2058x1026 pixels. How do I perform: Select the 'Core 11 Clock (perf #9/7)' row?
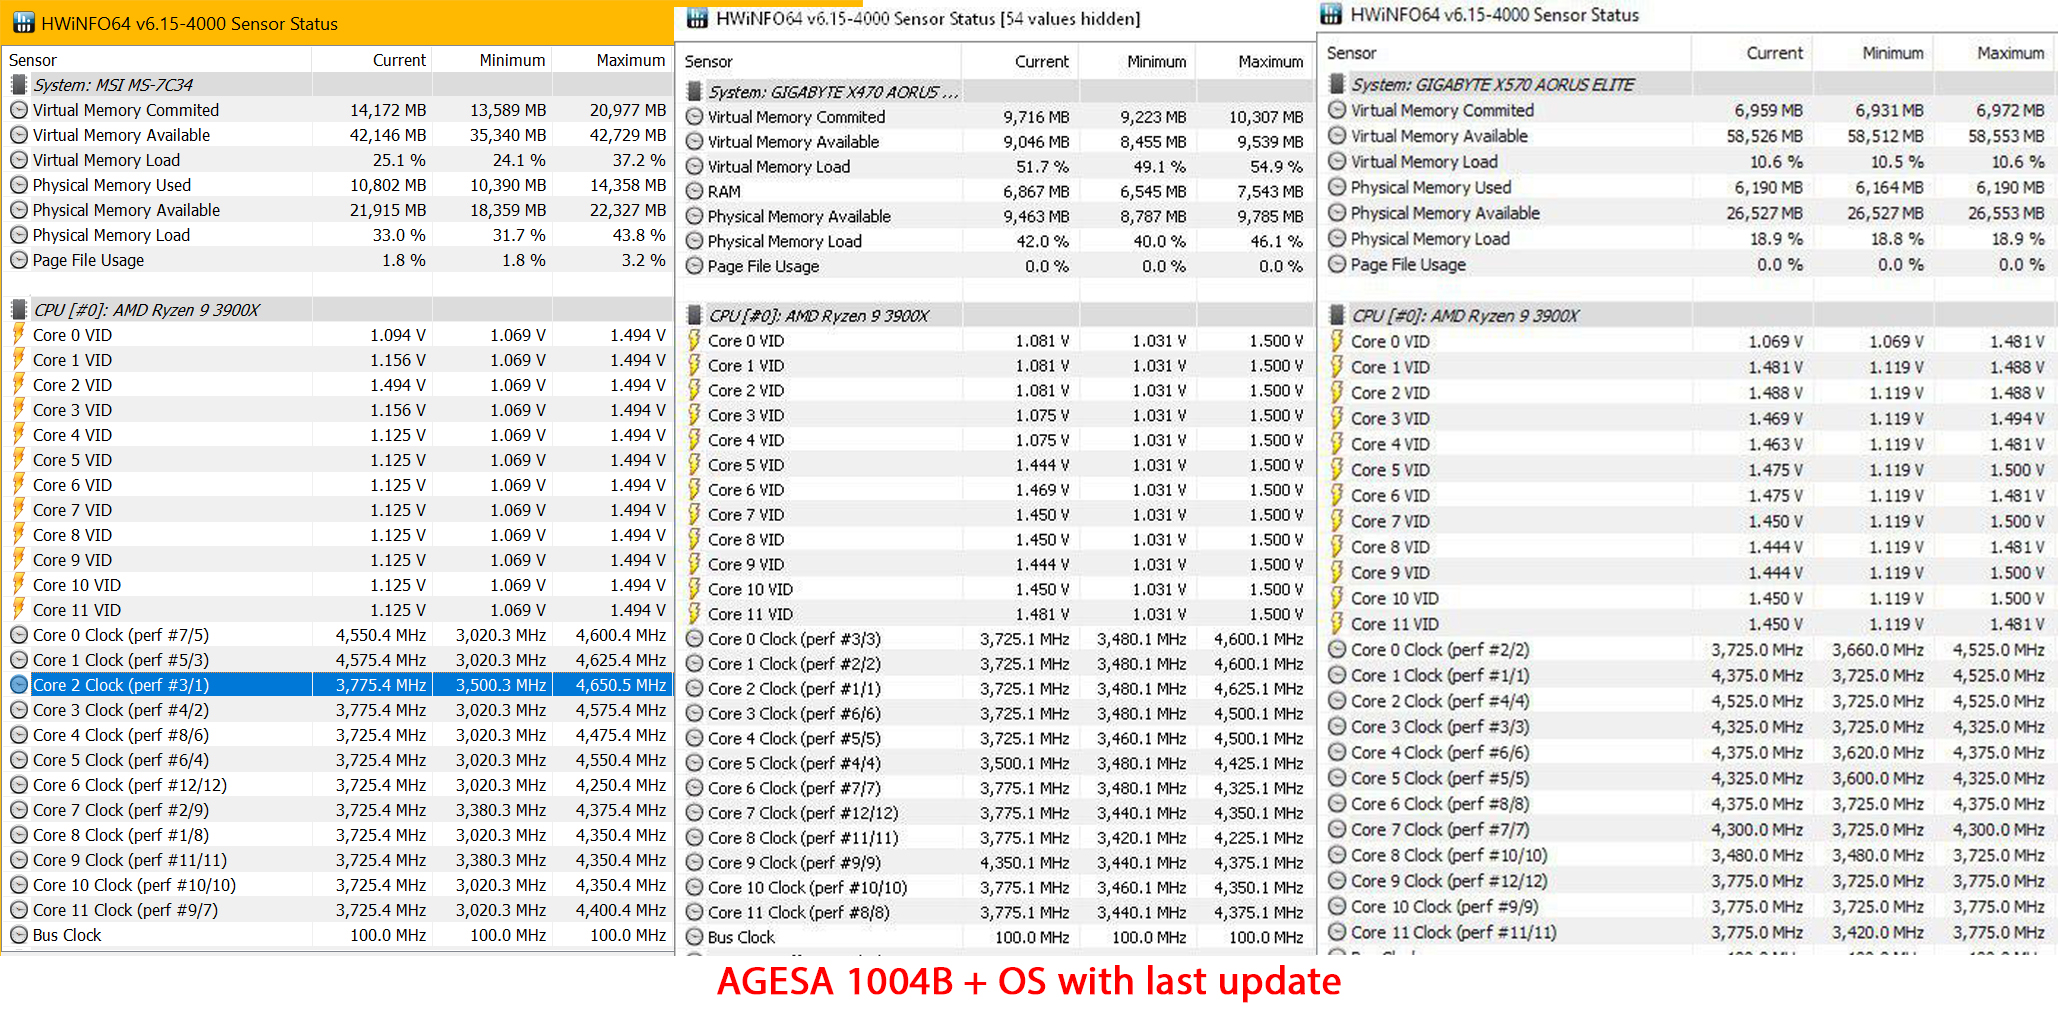[x=338, y=910]
